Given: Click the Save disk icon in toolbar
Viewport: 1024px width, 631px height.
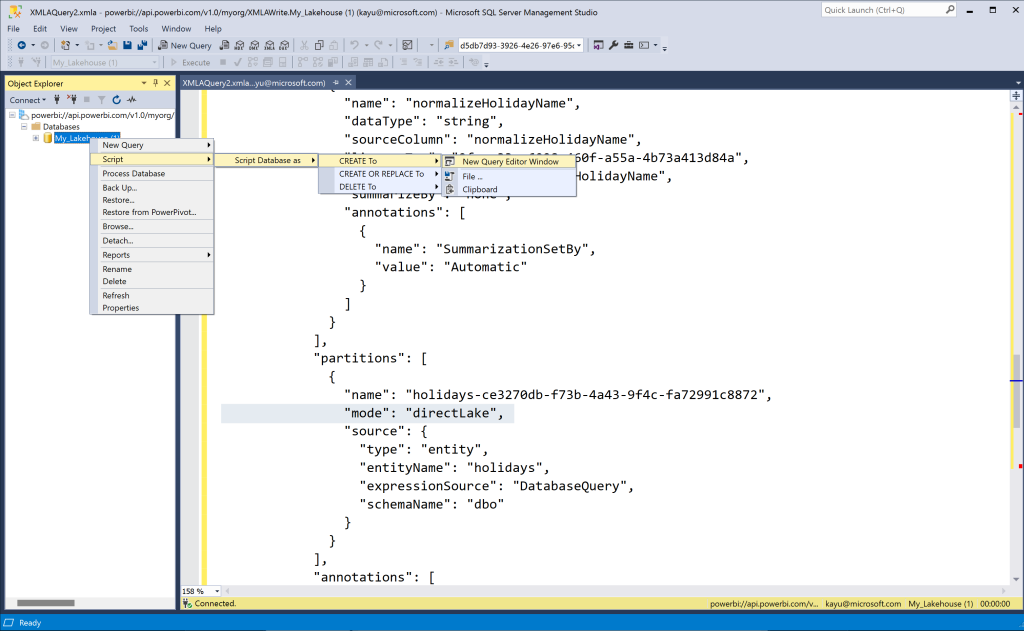Looking at the screenshot, I should [x=127, y=45].
